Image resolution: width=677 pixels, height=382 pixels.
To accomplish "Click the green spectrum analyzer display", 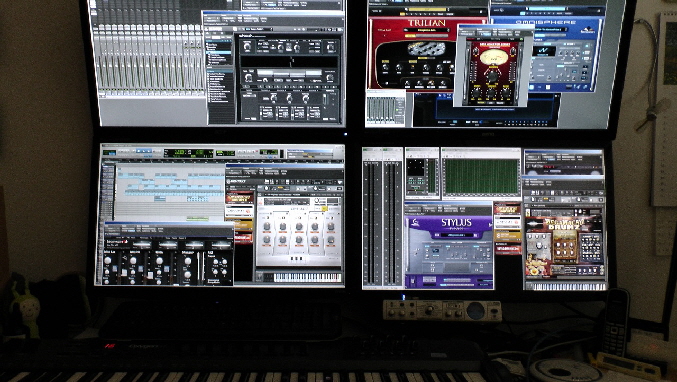I will click(481, 176).
